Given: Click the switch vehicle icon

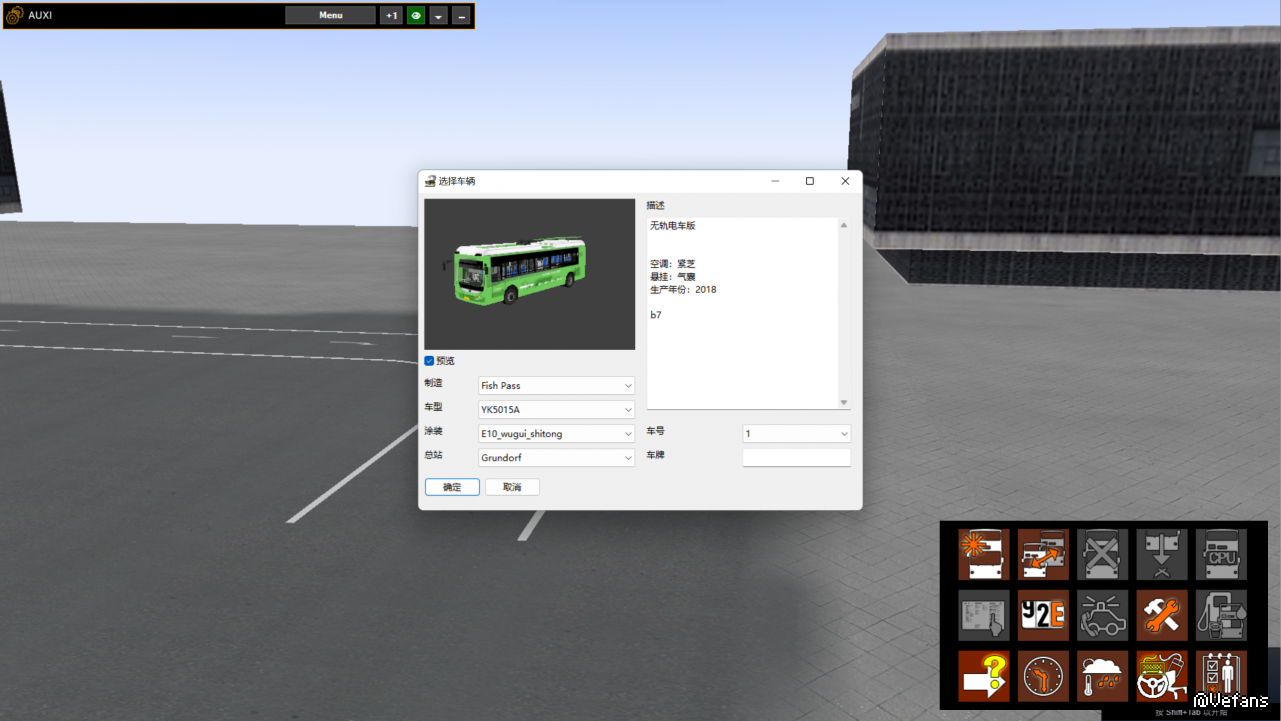Looking at the screenshot, I should coord(1043,555).
